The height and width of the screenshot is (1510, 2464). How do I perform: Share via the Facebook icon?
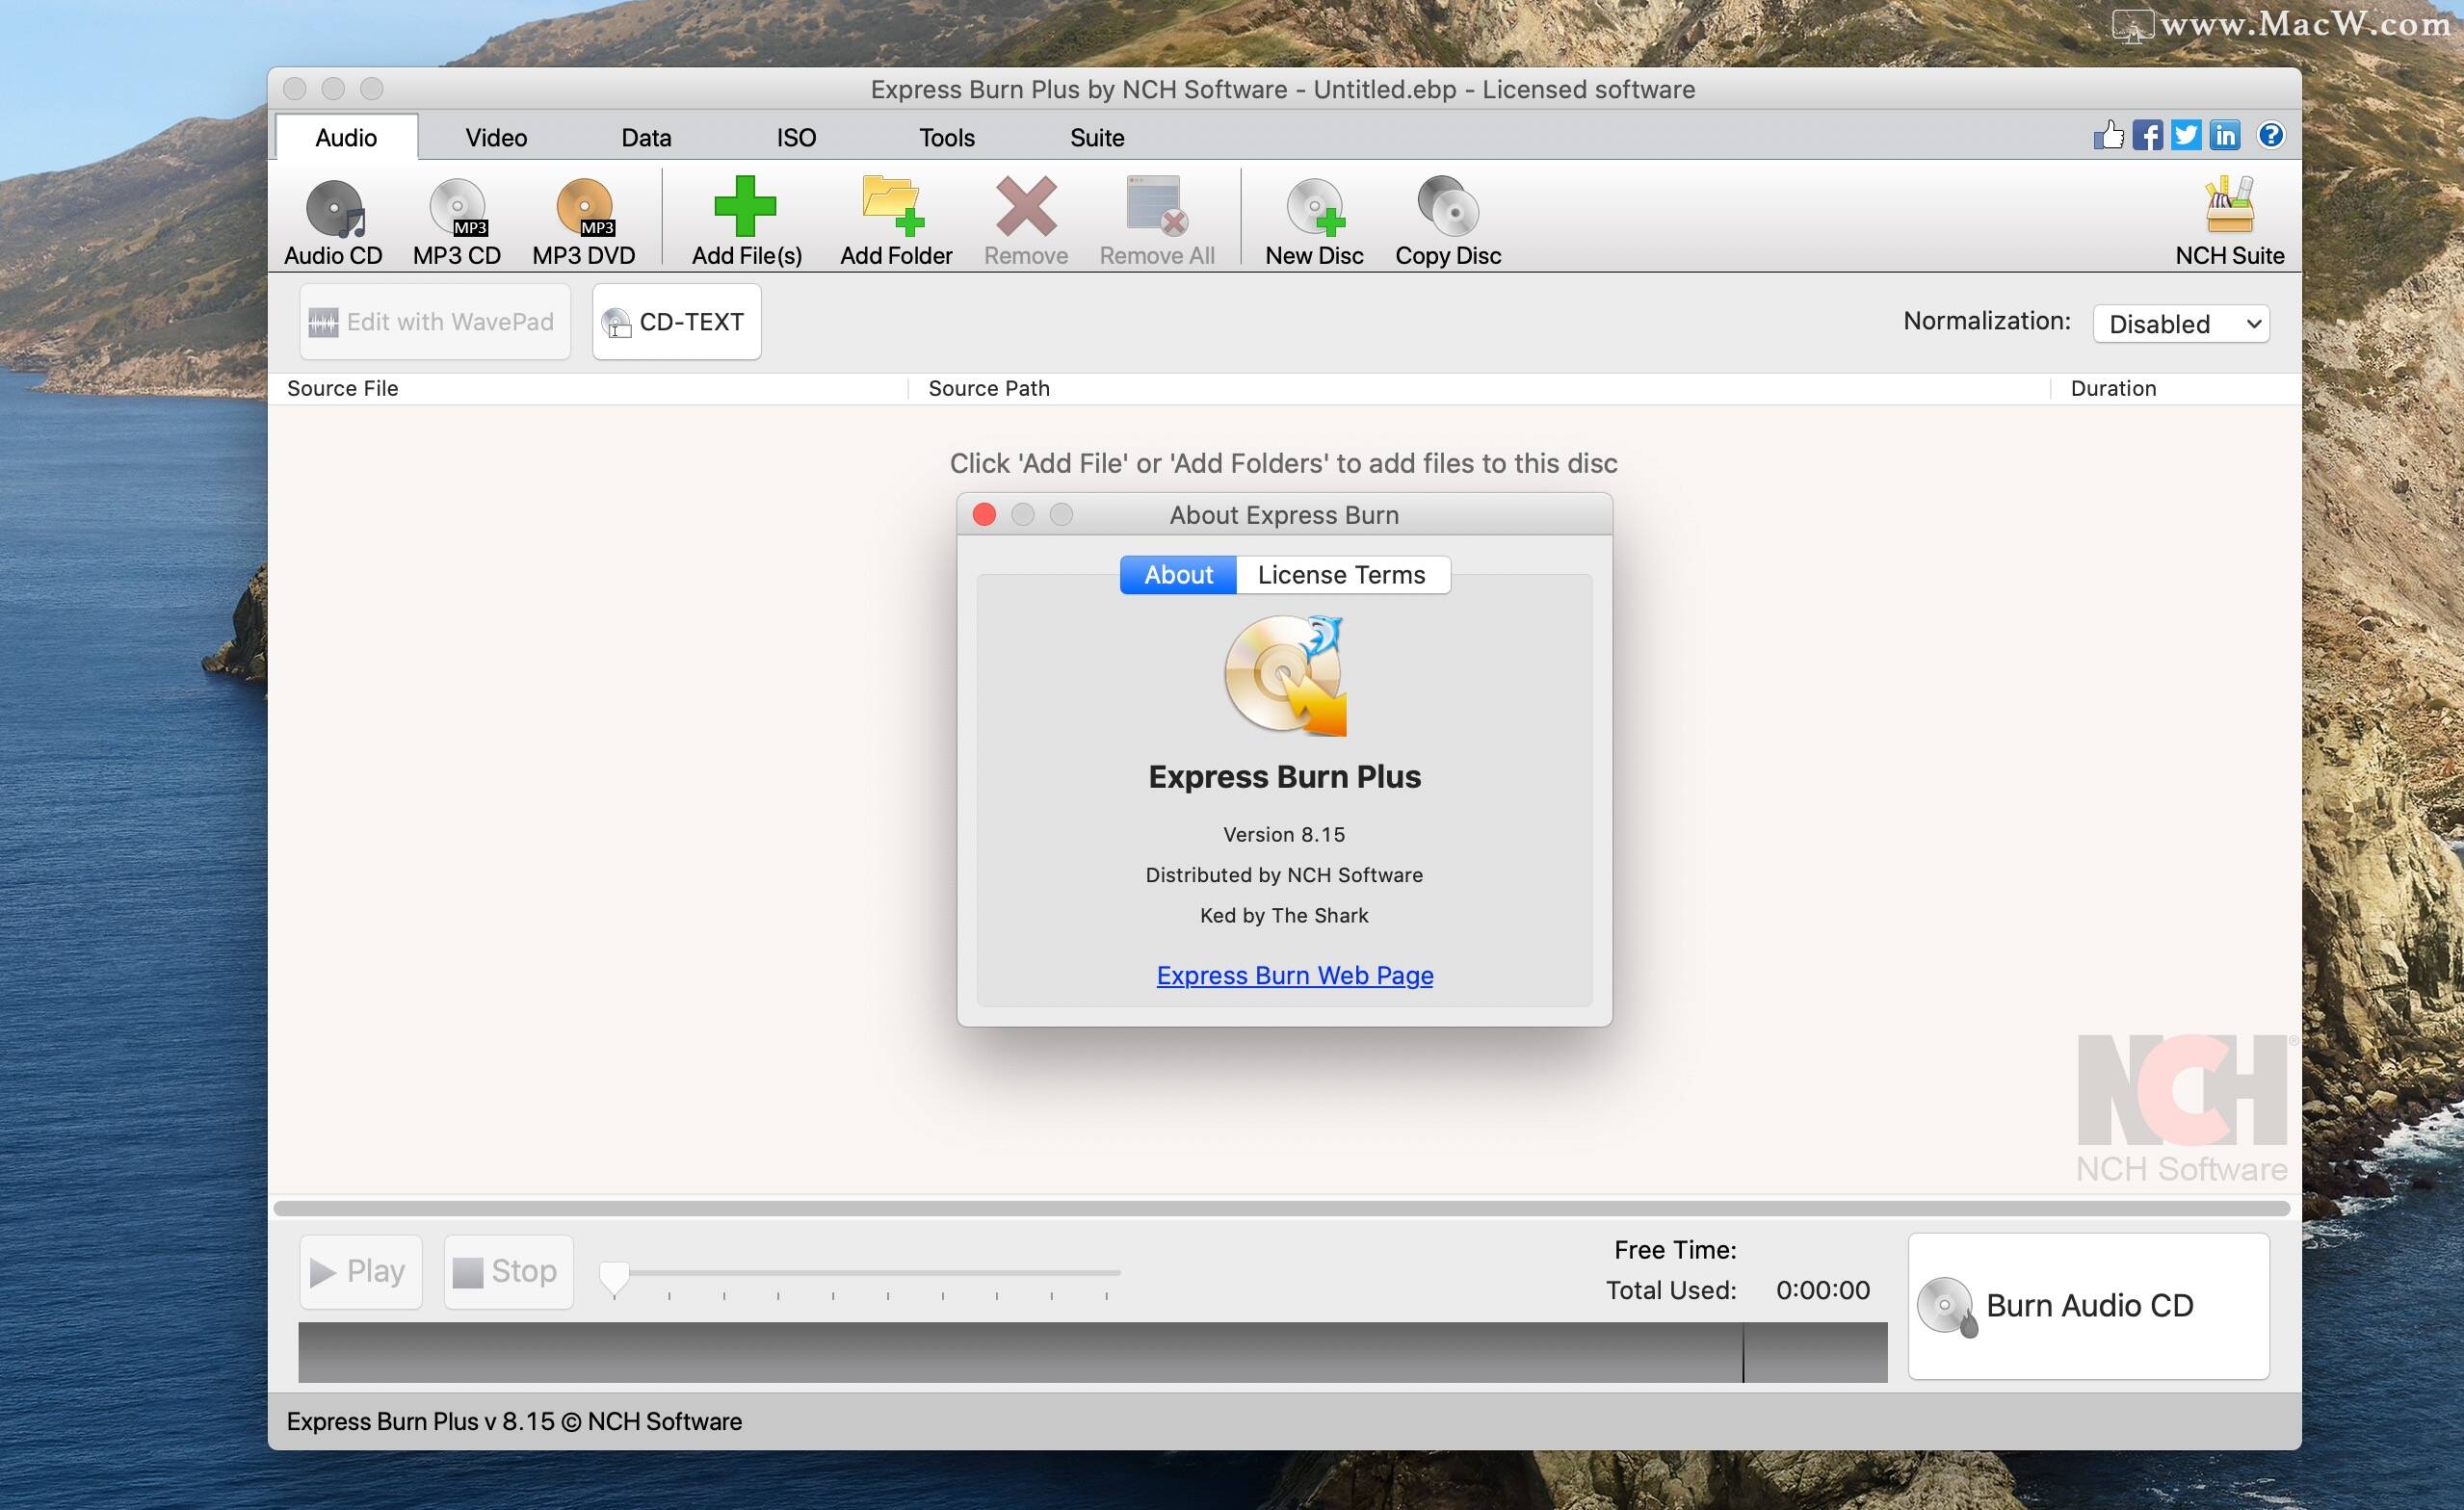tap(2147, 135)
